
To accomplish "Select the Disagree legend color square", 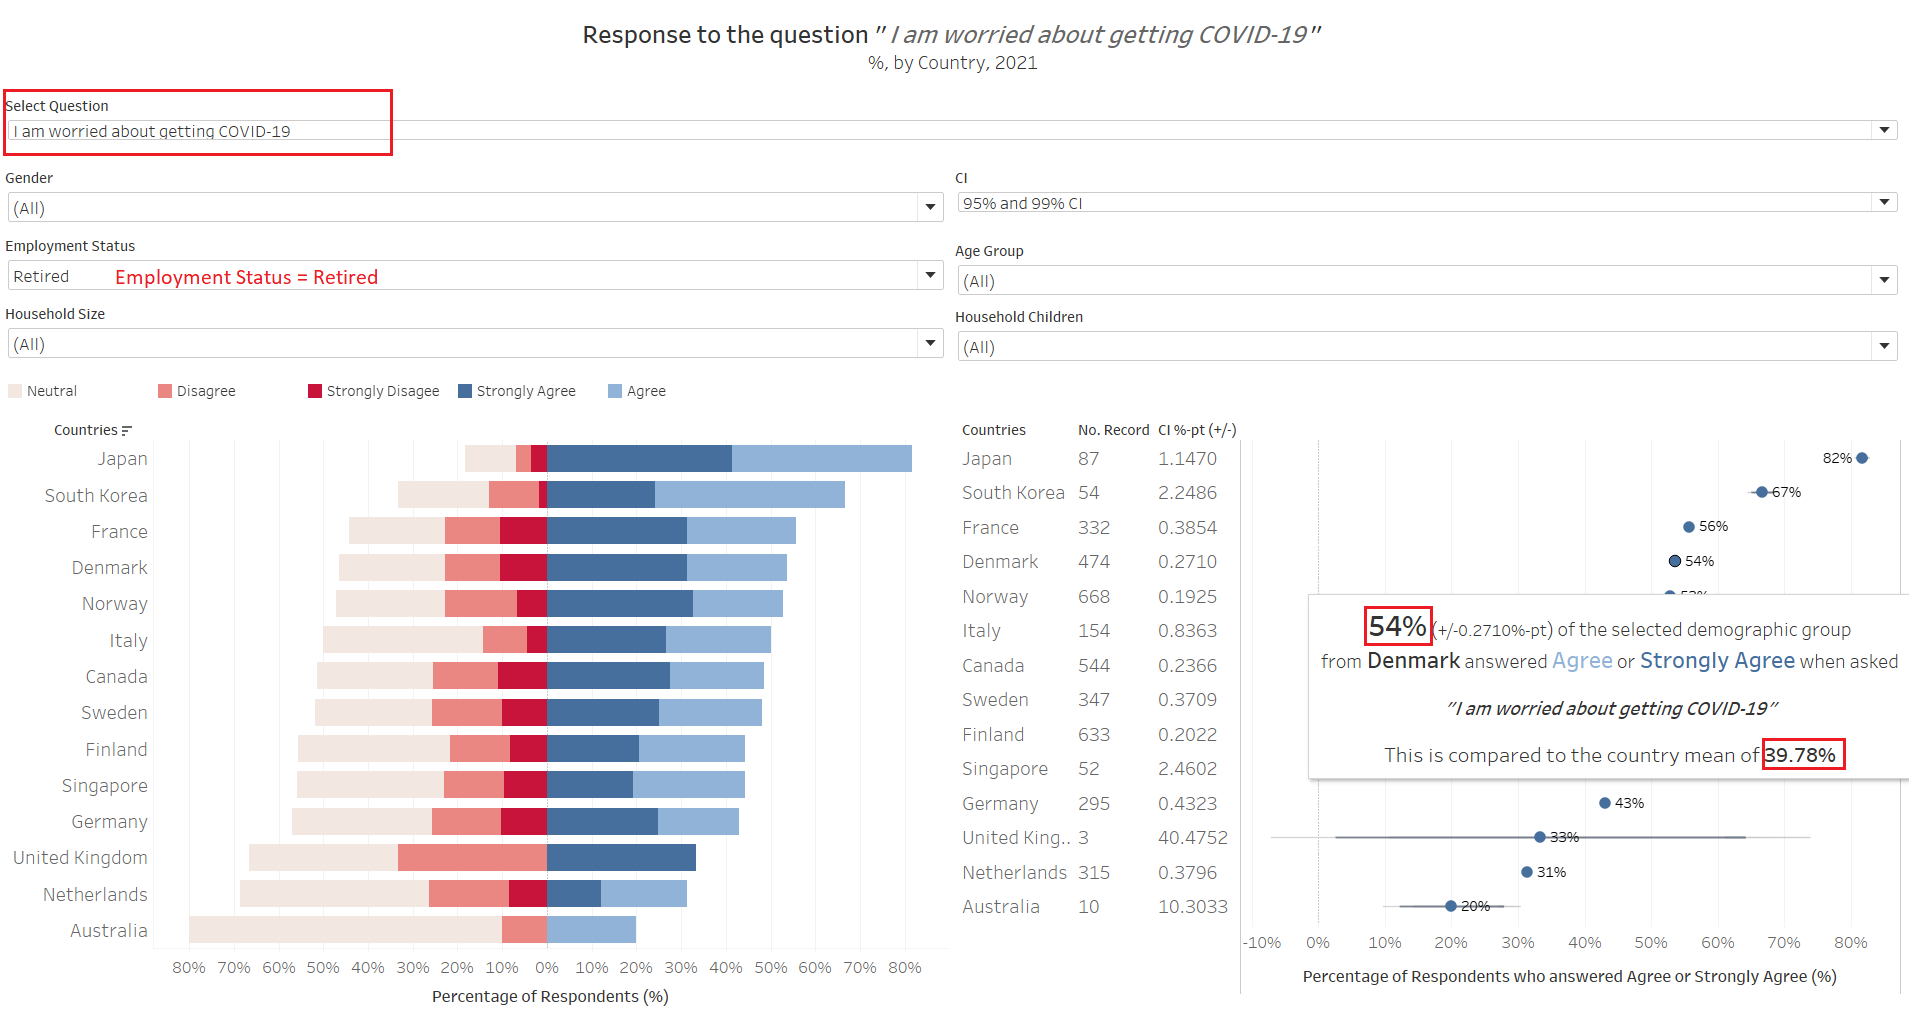I will pos(165,391).
